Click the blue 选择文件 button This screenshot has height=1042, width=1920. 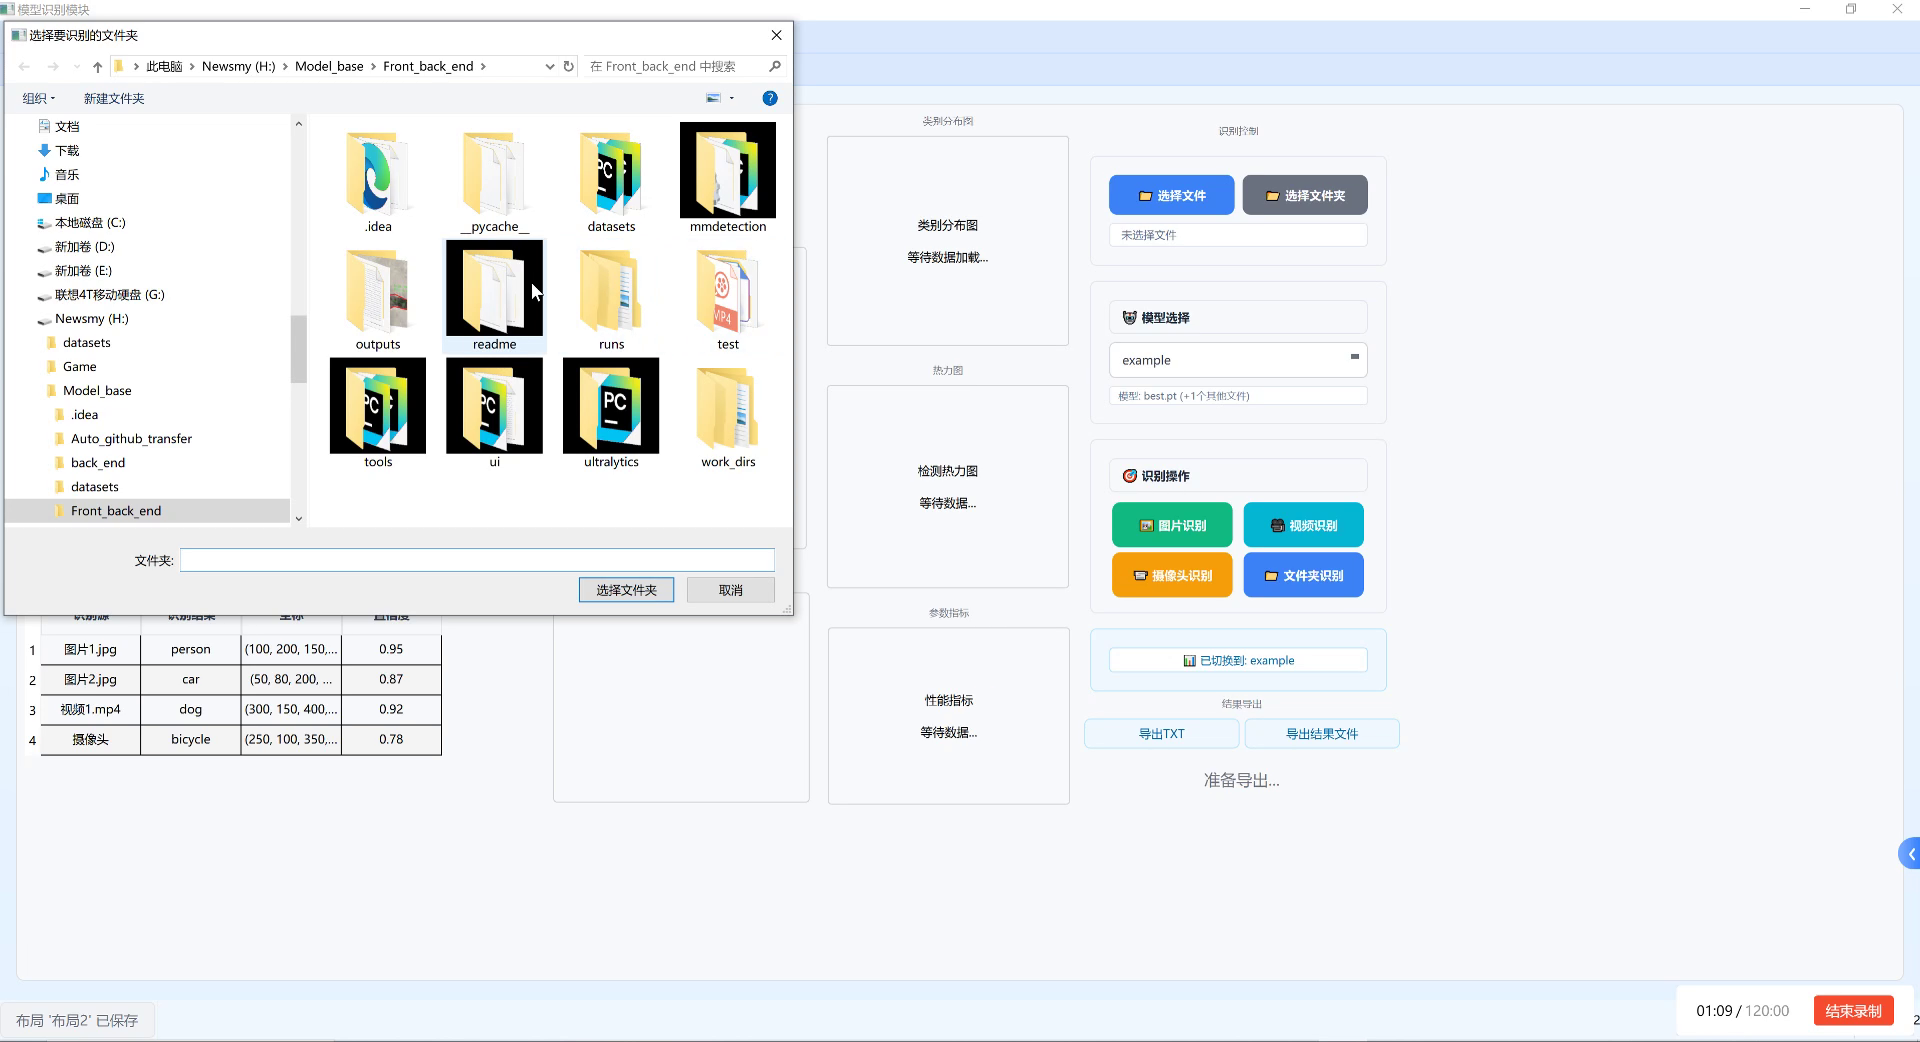coord(1171,195)
